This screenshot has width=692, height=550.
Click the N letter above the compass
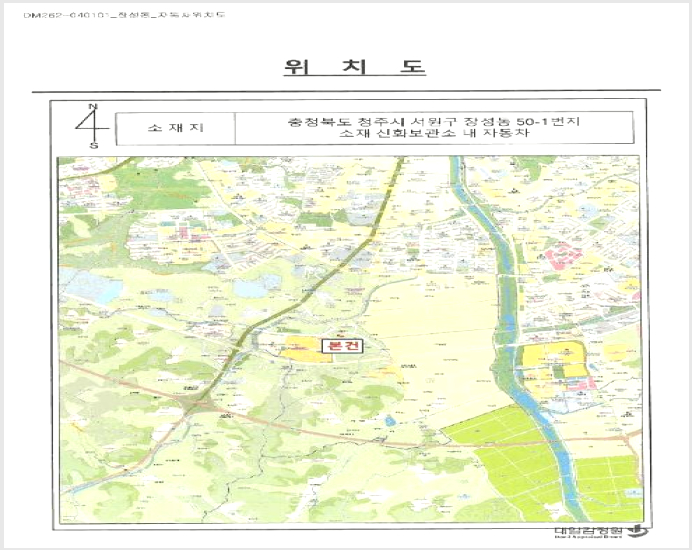tap(93, 106)
